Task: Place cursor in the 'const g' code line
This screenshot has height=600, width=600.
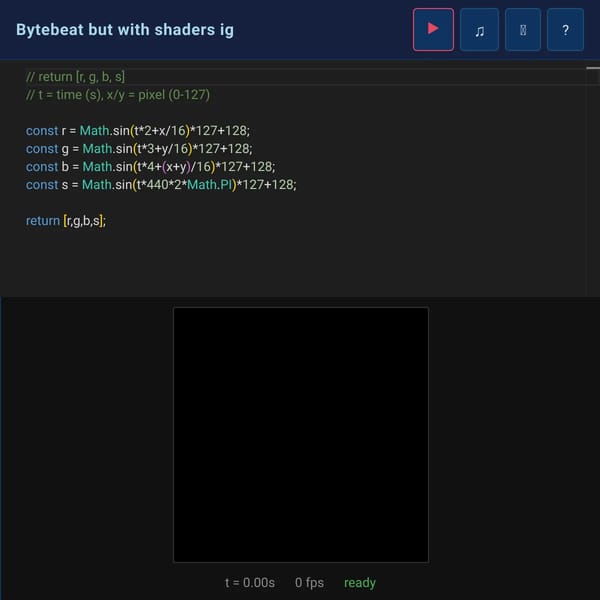Action: [x=139, y=148]
